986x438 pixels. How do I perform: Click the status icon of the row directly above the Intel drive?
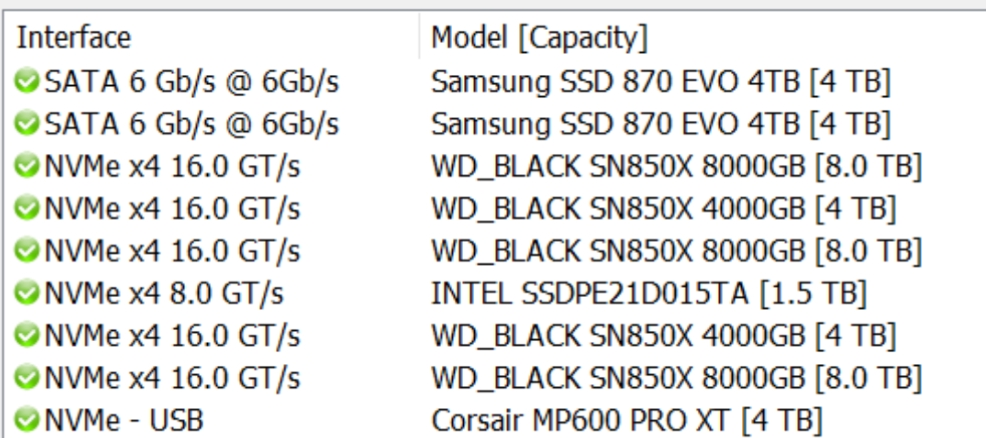[x=28, y=251]
